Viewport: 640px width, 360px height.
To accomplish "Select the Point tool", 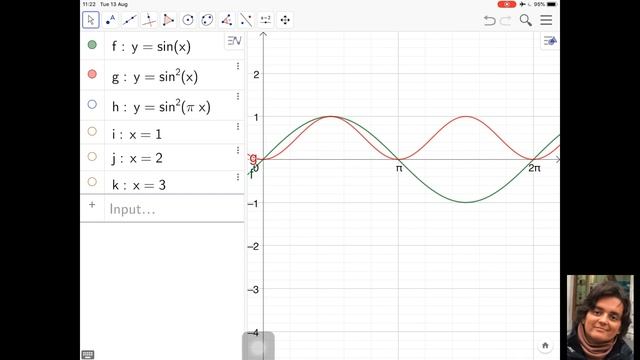I will coord(110,20).
